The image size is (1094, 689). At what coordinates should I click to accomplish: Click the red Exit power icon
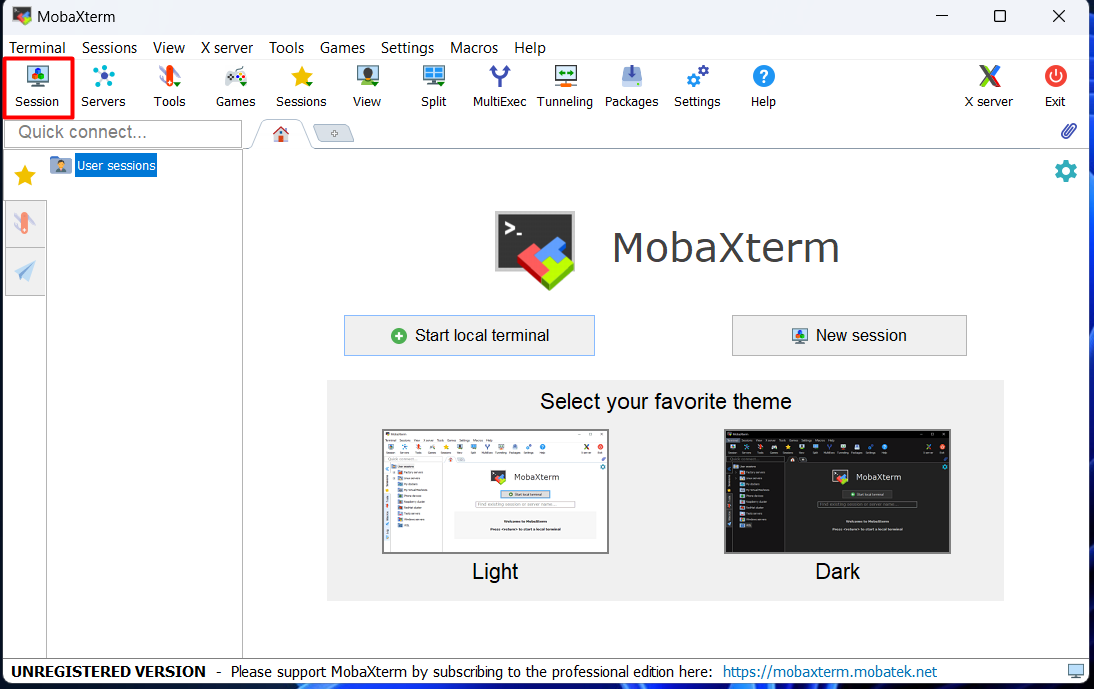pyautogui.click(x=1055, y=87)
